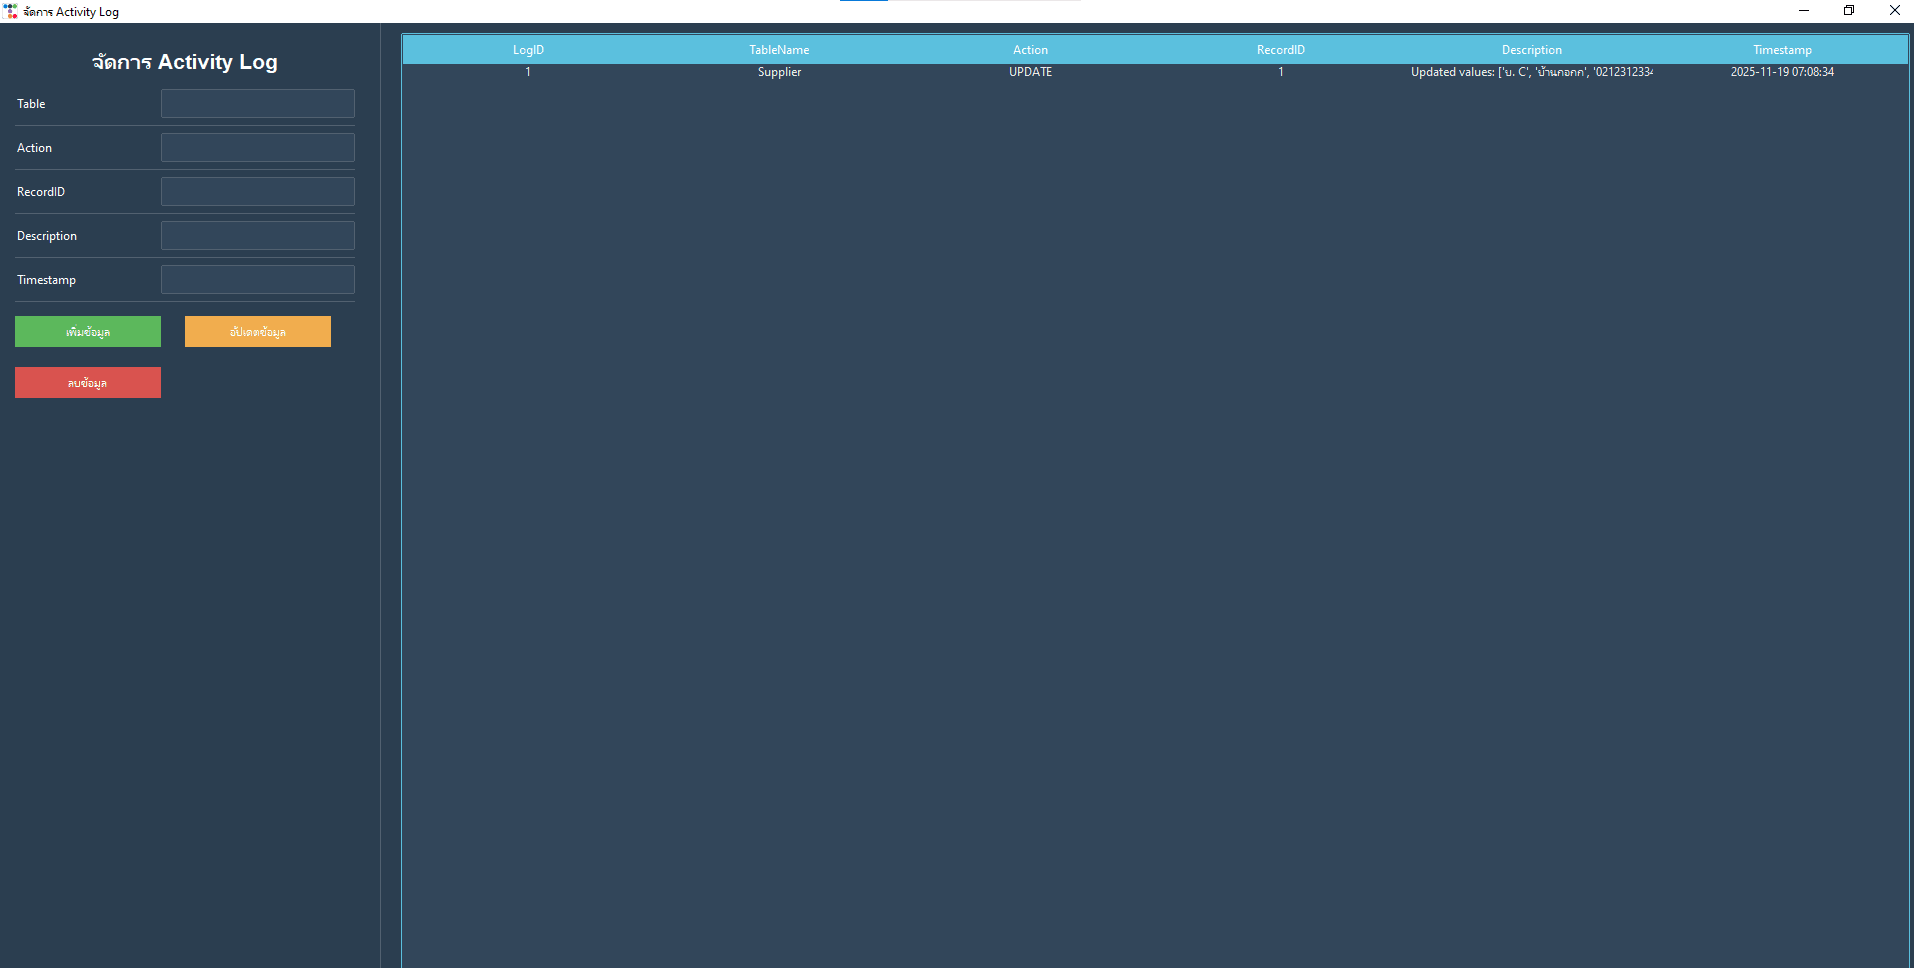Click the Timestamp column header

[1782, 50]
